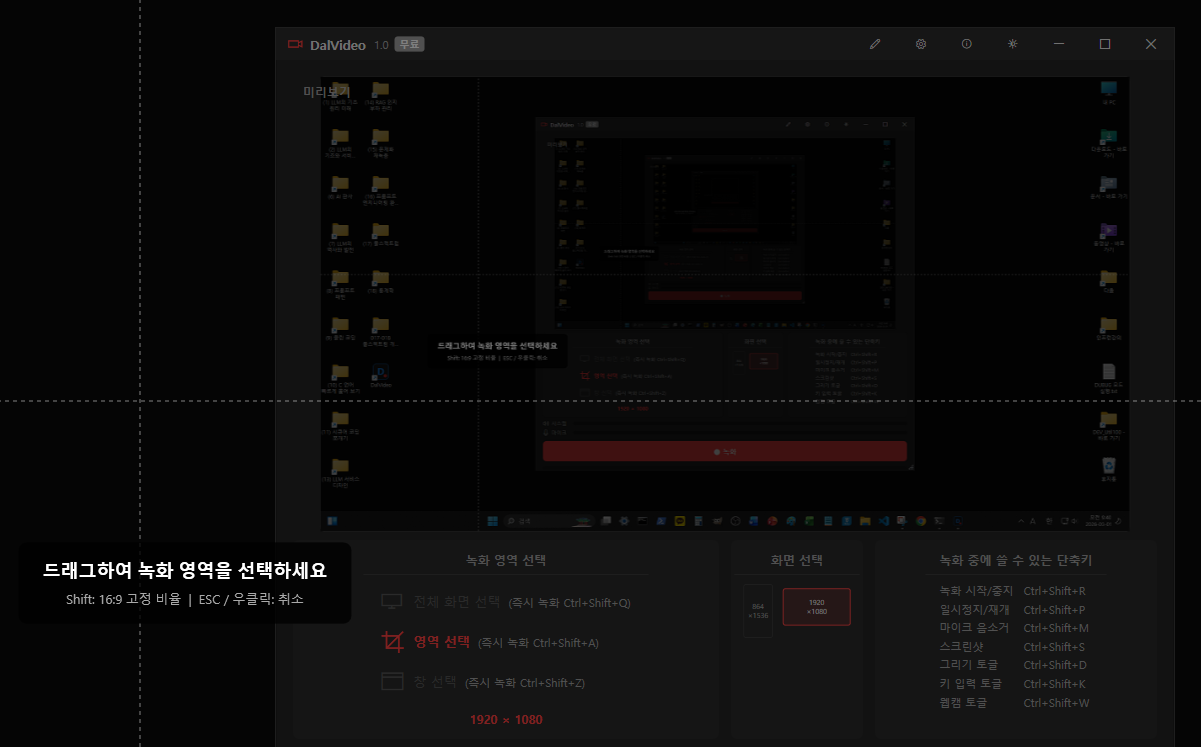Open settings via the gear icon
The image size is (1201, 747).
[921, 44]
